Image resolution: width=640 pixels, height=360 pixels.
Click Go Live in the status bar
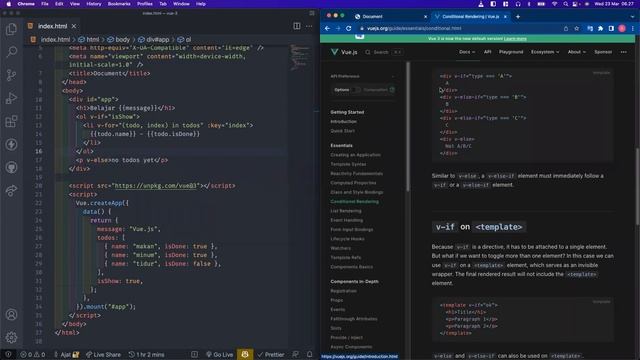click(x=219, y=355)
